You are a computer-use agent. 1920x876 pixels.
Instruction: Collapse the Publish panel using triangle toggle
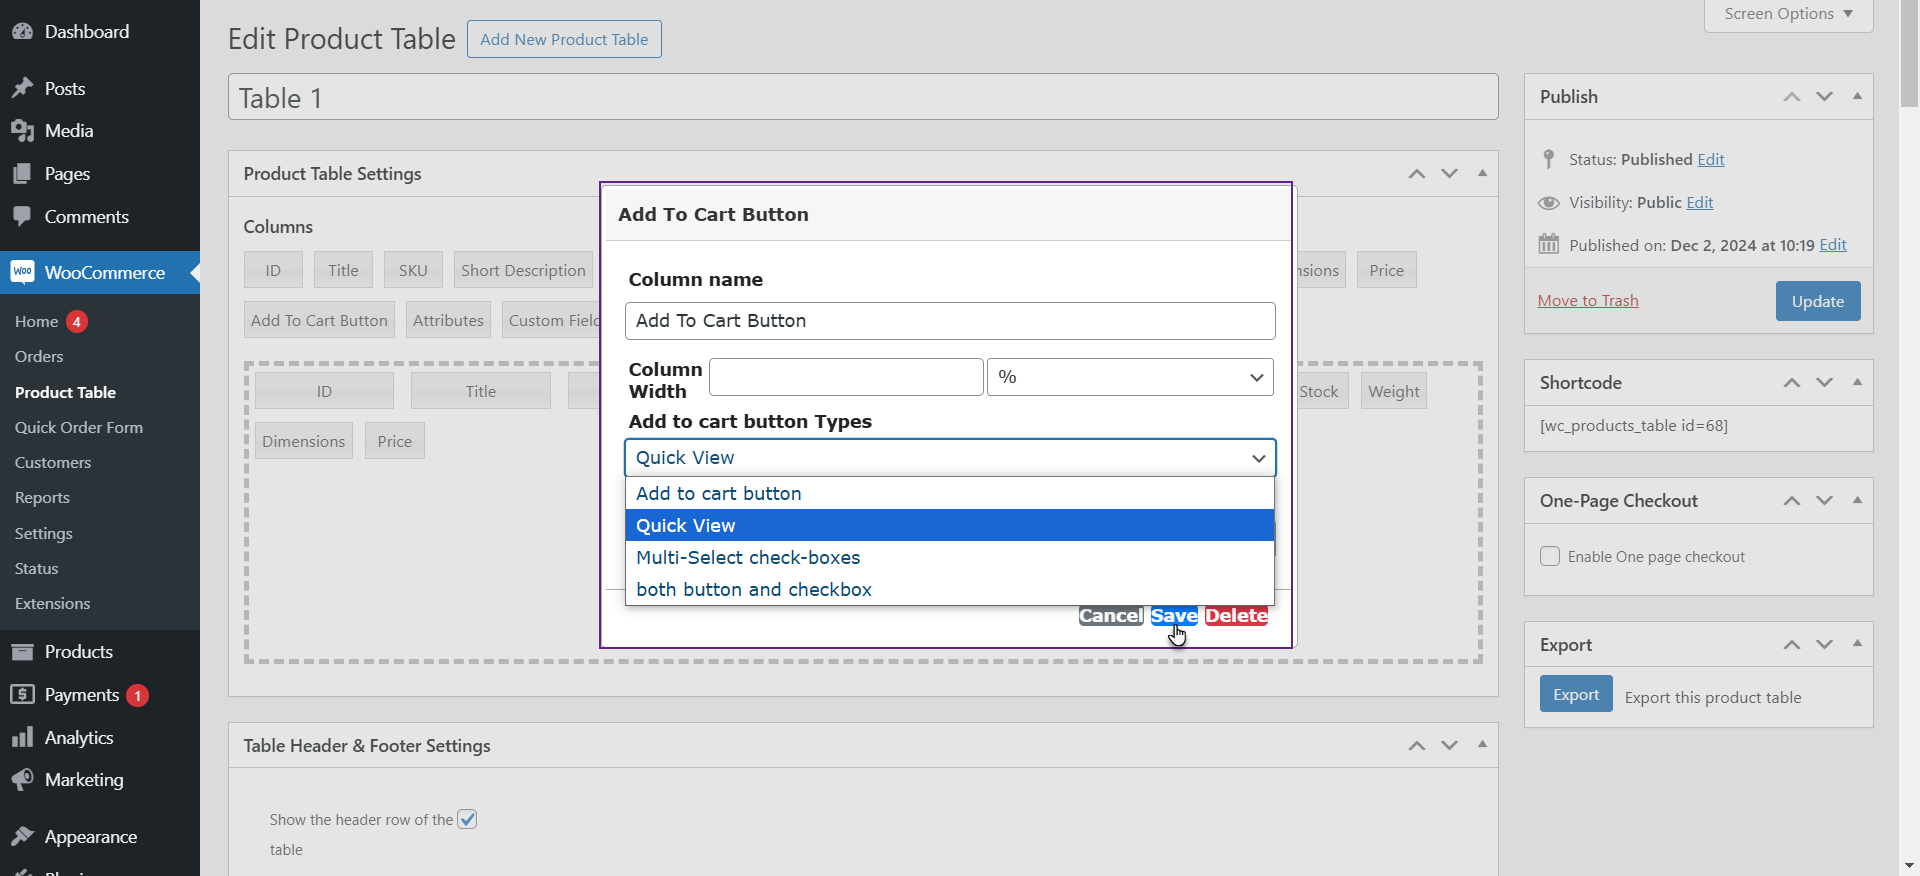click(1857, 97)
